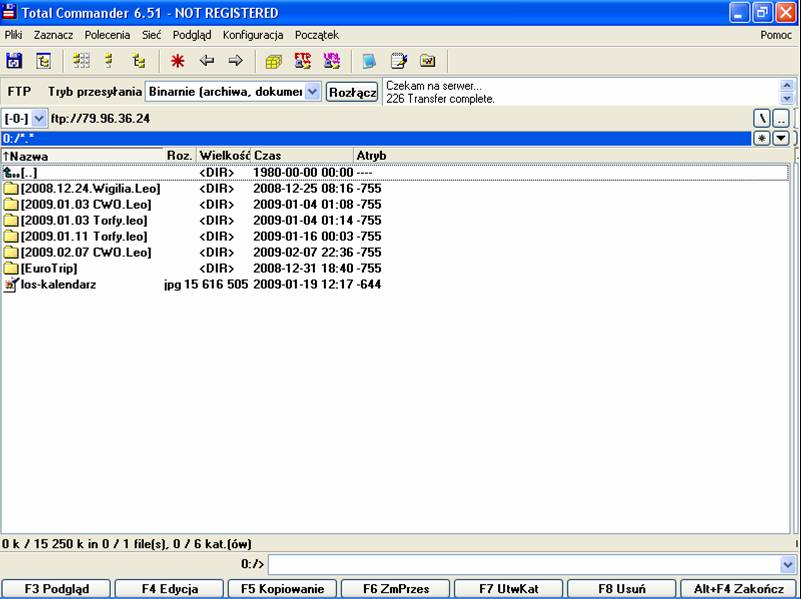Click the los-kalendarz file icon
Image resolution: width=801 pixels, height=599 pixels.
tap(11, 284)
